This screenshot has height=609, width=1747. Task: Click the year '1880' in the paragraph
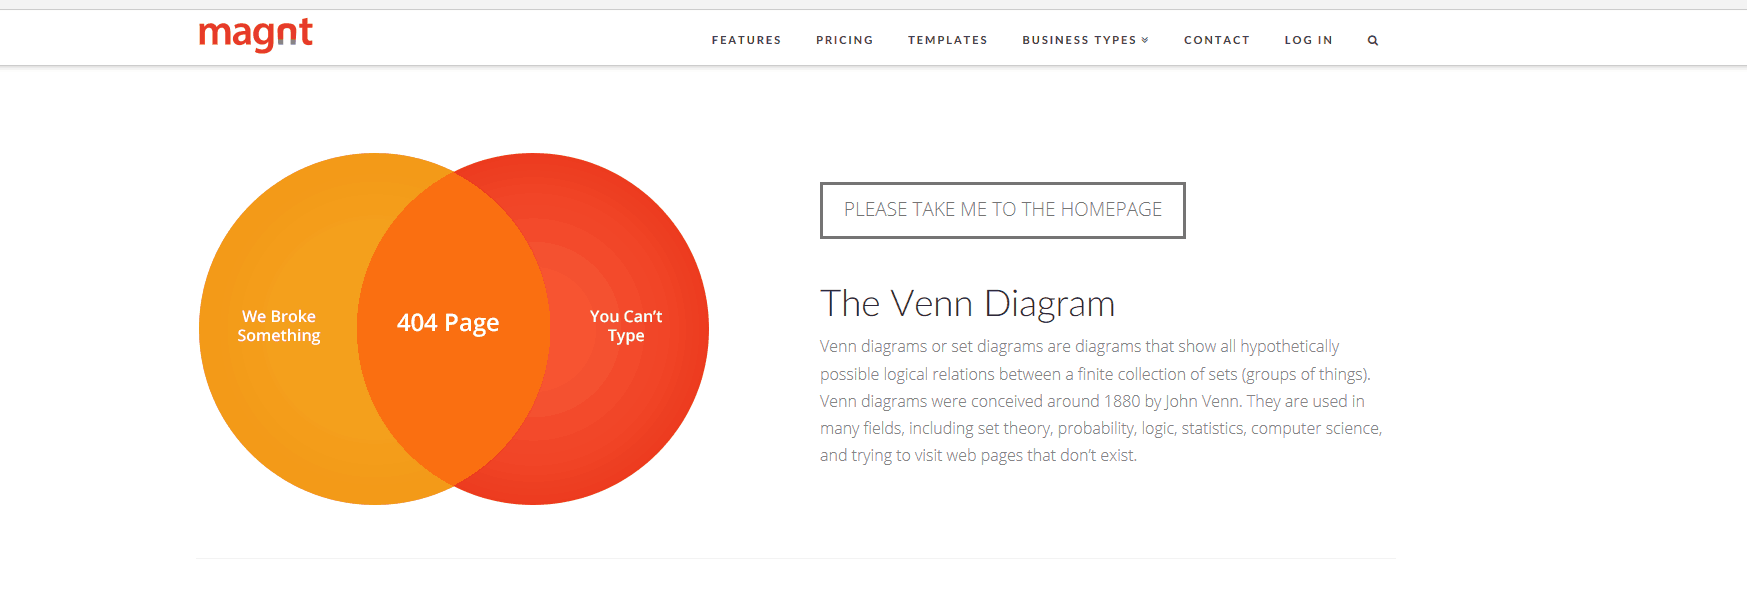(1121, 401)
